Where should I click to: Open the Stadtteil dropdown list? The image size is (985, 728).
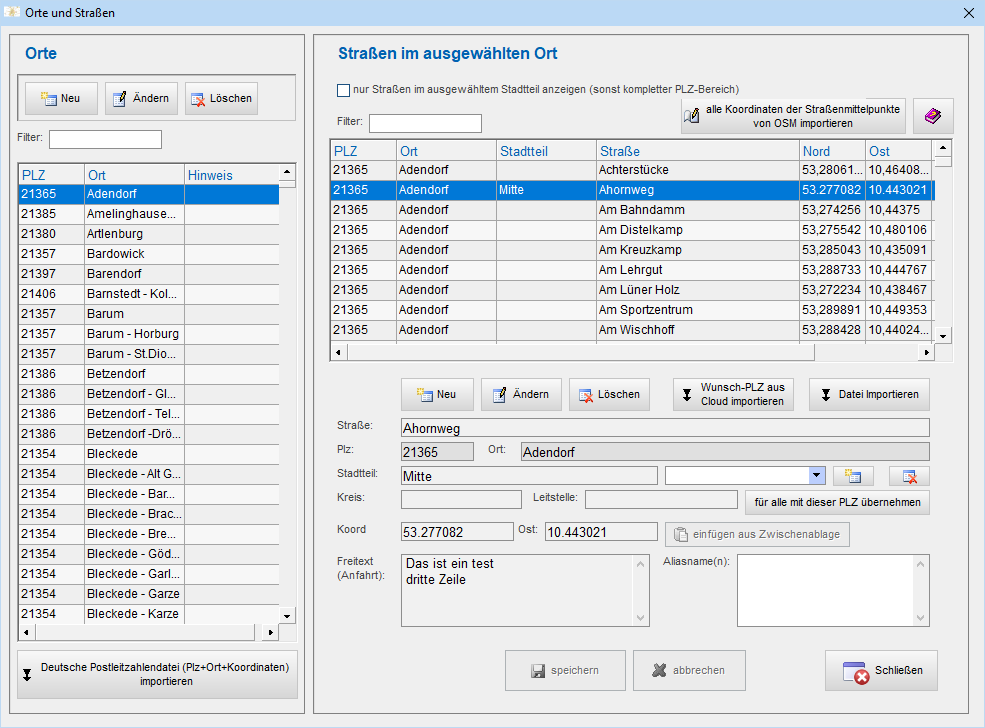816,476
